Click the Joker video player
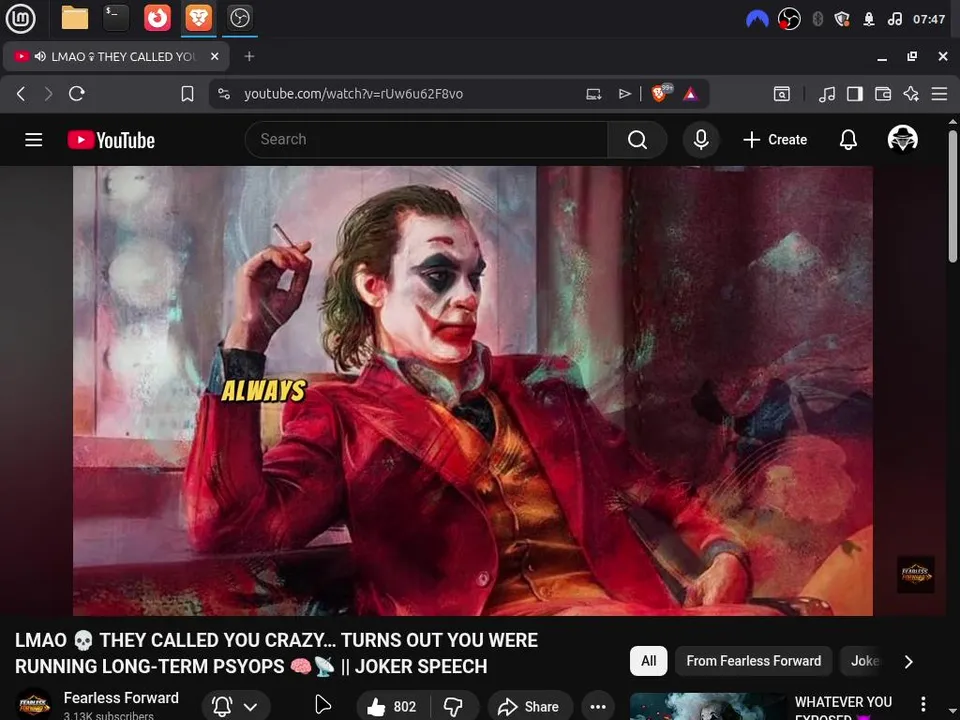Image resolution: width=960 pixels, height=720 pixels. [x=473, y=391]
